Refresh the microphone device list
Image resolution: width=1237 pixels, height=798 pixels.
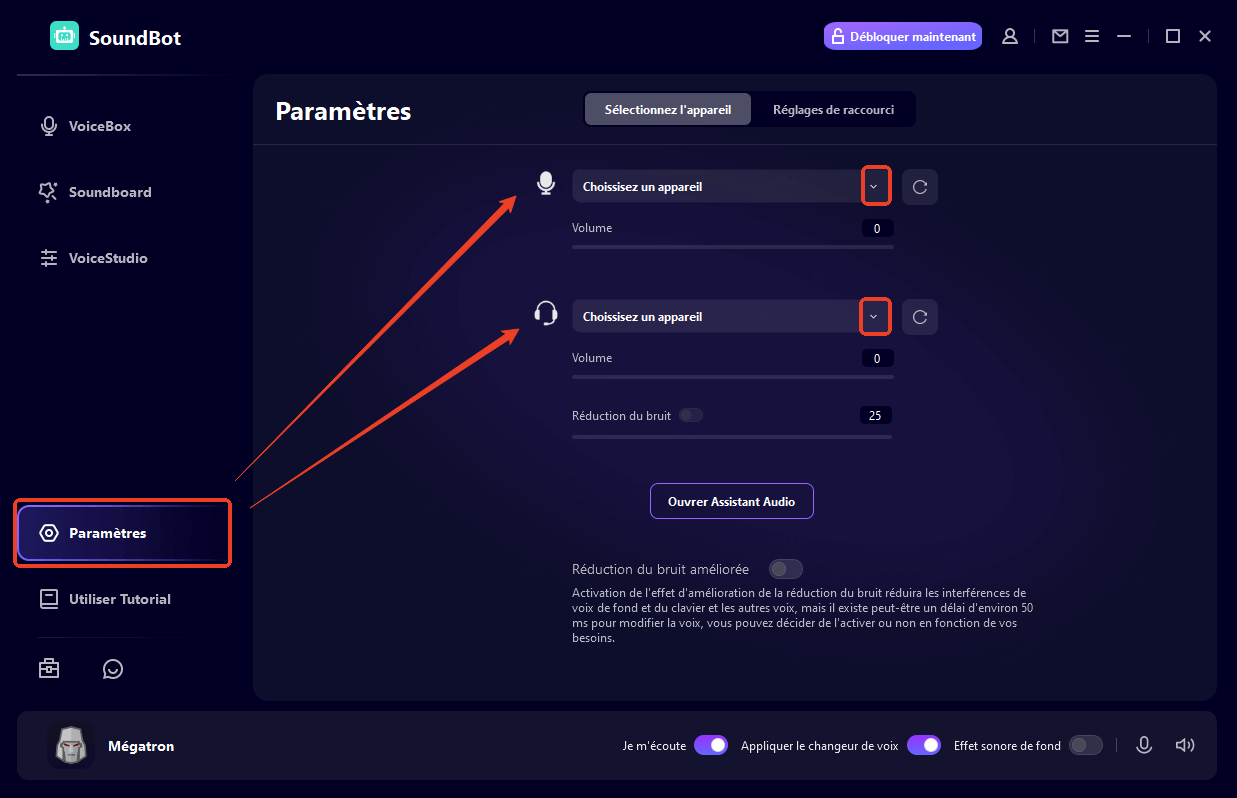(x=919, y=186)
